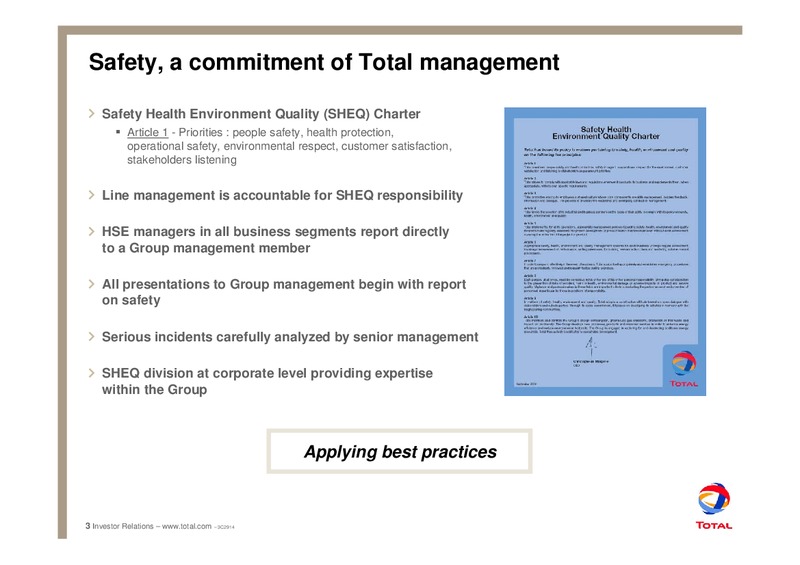The height and width of the screenshot is (565, 800).
Task: Click 'All presentations to Group management' bullet
Action: pyautogui.click(x=284, y=292)
